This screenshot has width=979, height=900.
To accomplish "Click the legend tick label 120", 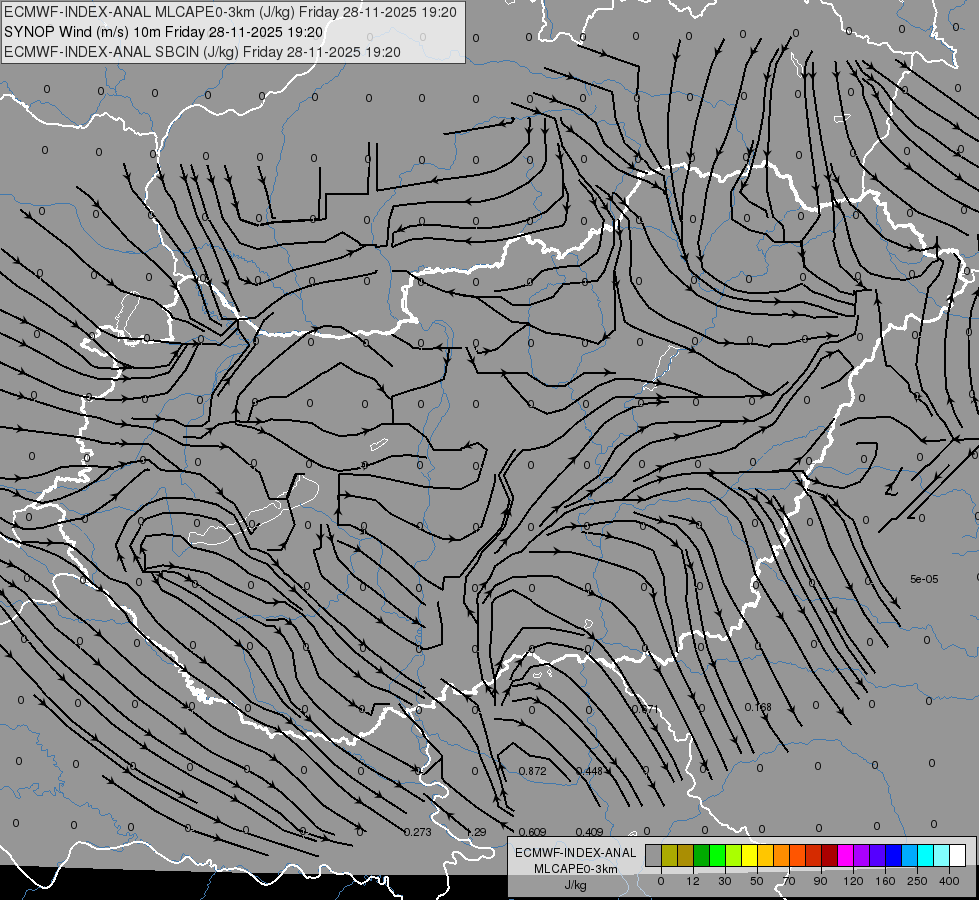I will pos(853,881).
